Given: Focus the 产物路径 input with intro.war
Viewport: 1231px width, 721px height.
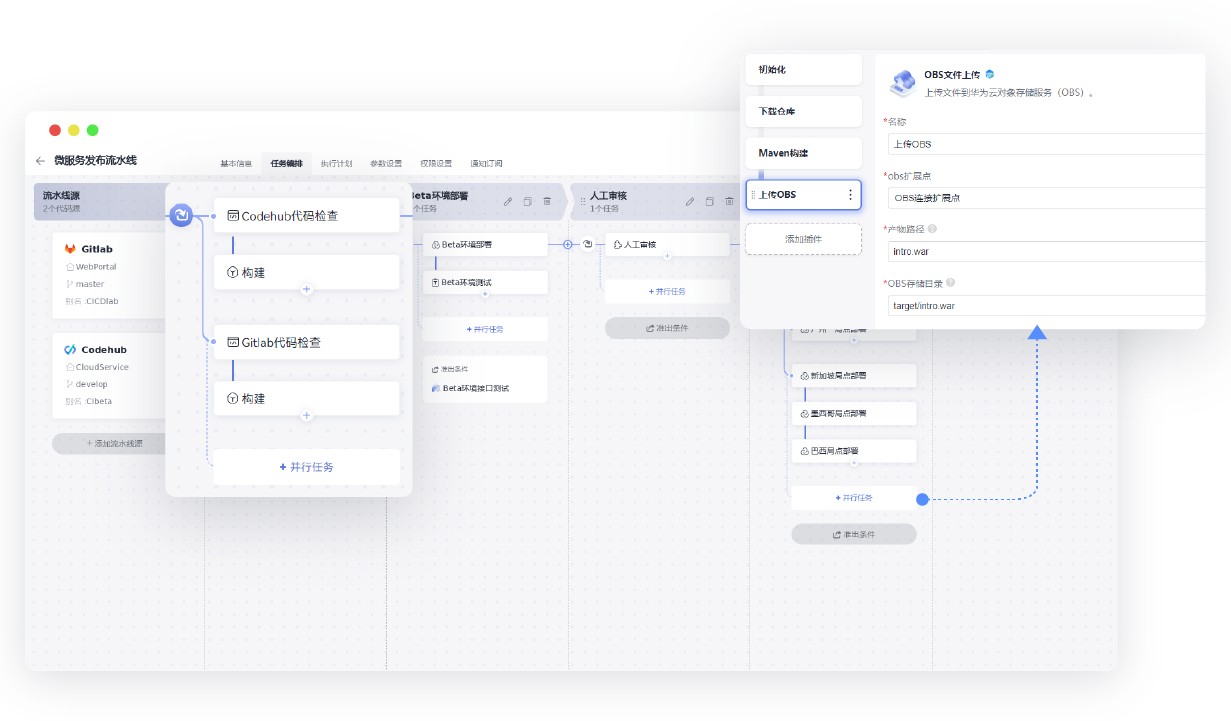Looking at the screenshot, I should [1046, 252].
